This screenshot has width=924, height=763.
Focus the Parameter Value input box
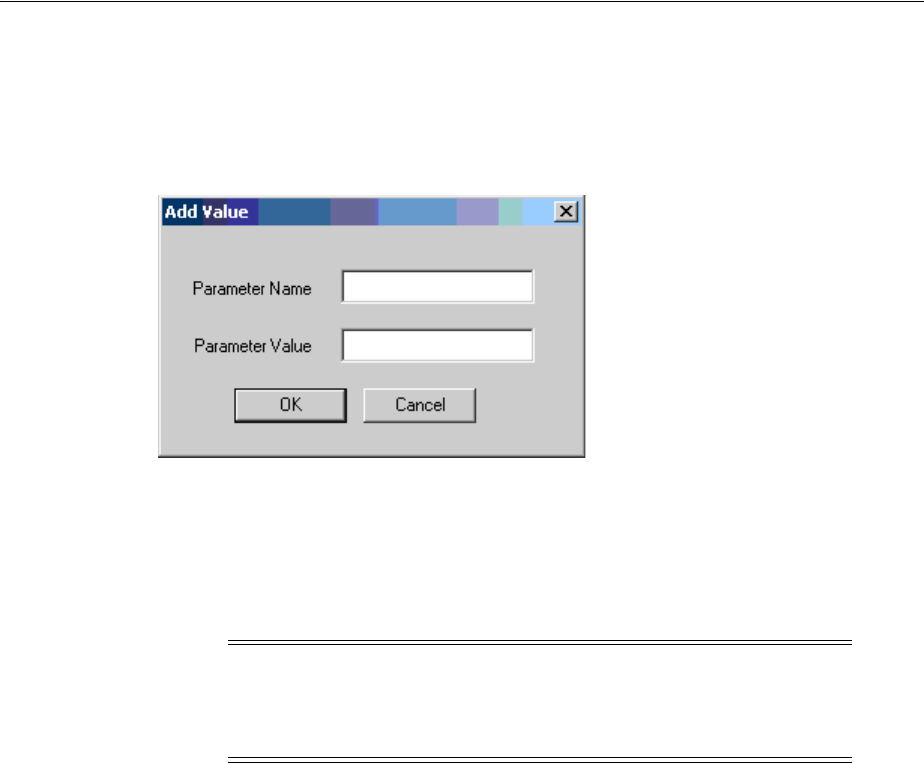(437, 345)
